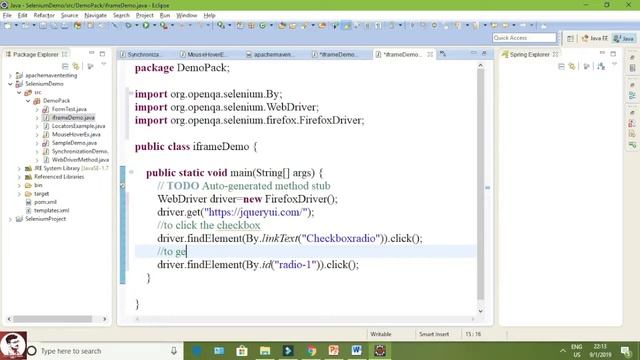The width and height of the screenshot is (640, 360).
Task: Open Microsoft Store from the taskbar
Action: click(x=242, y=351)
